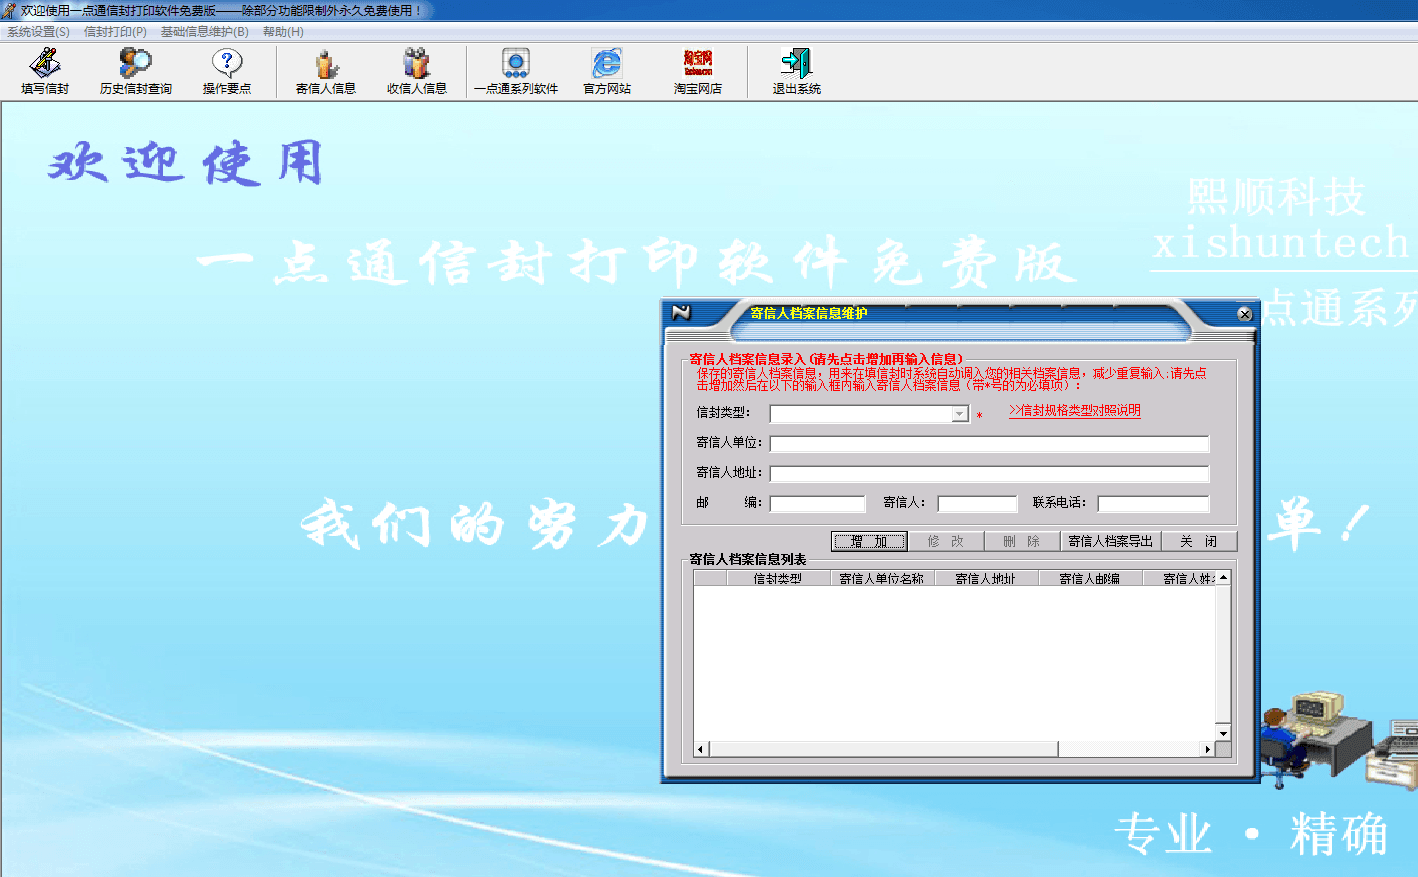This screenshot has height=877, width=1418.
Task: Expand the 信封类型 dropdown
Action: 960,414
